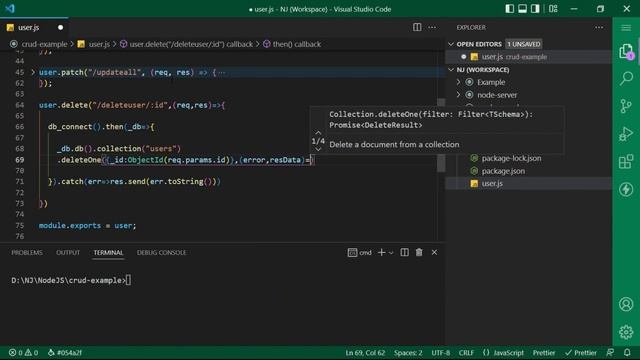This screenshot has height=360, width=640.
Task: Click line 75 module.exports code
Action: tap(87, 225)
